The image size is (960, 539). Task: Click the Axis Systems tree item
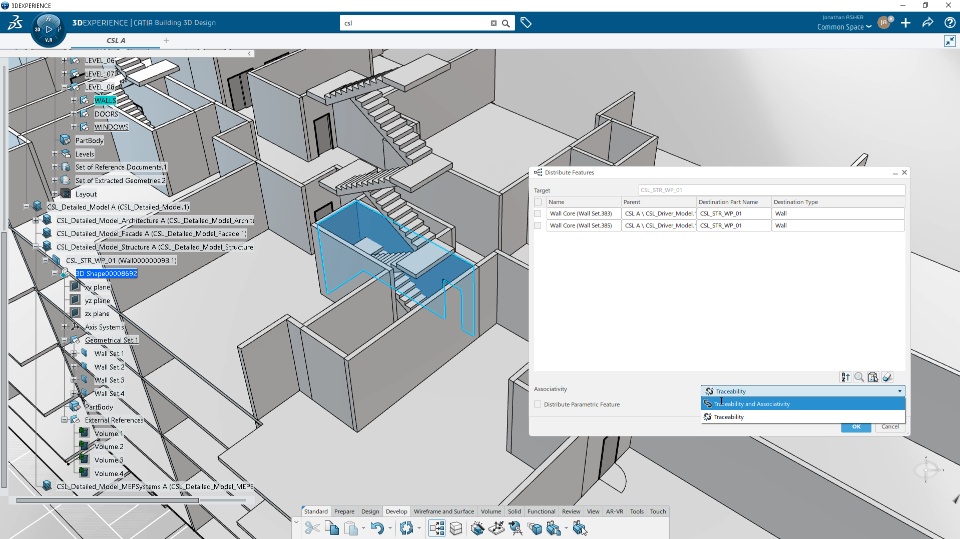pos(104,327)
